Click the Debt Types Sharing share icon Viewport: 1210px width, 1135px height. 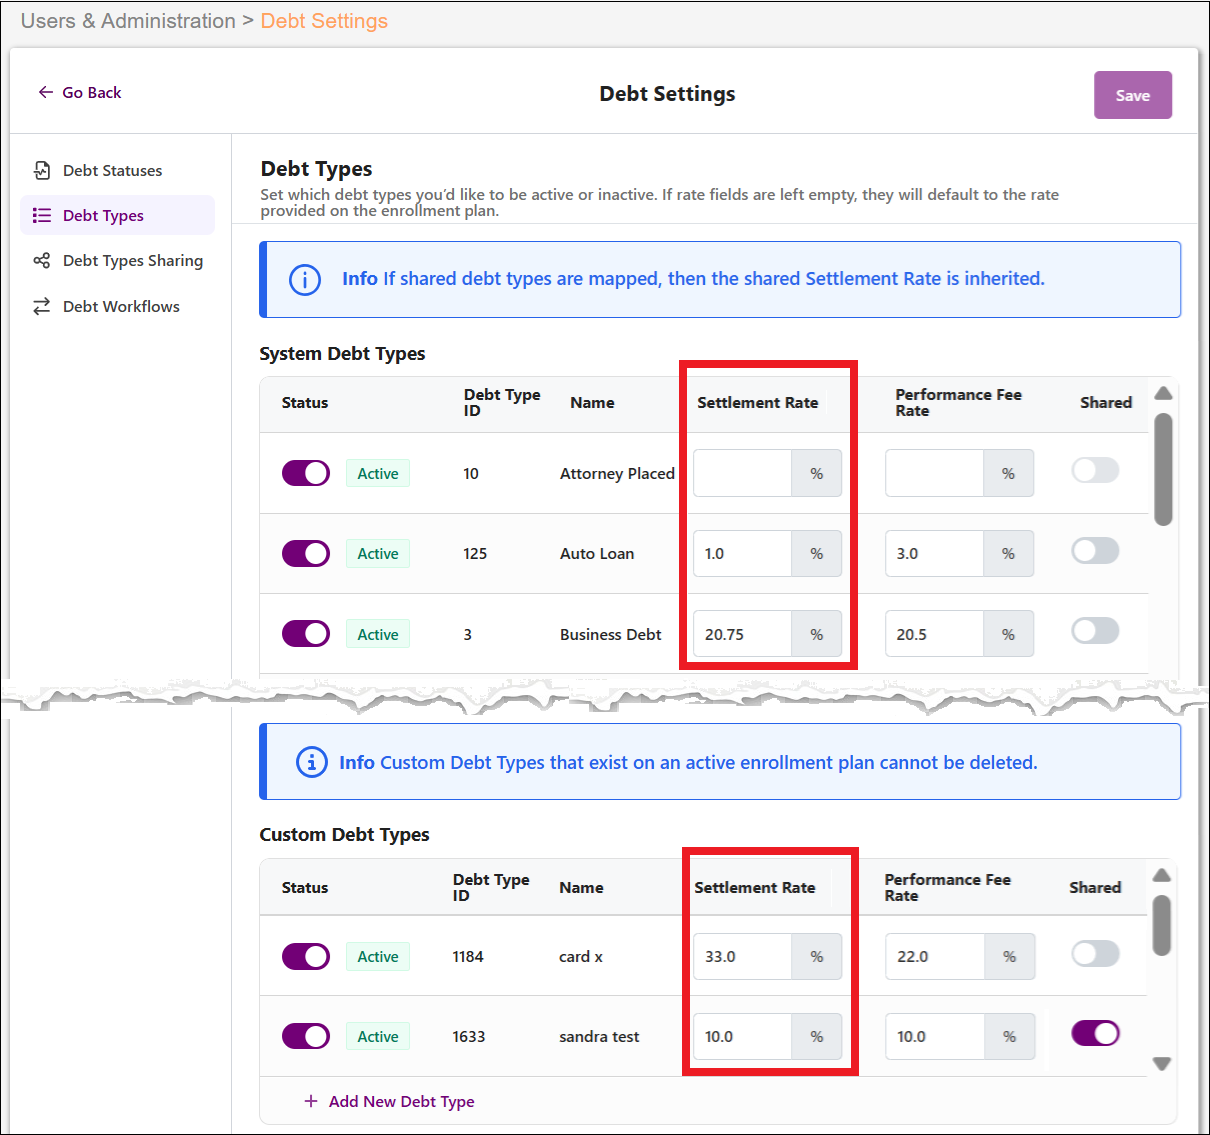[x=42, y=260]
